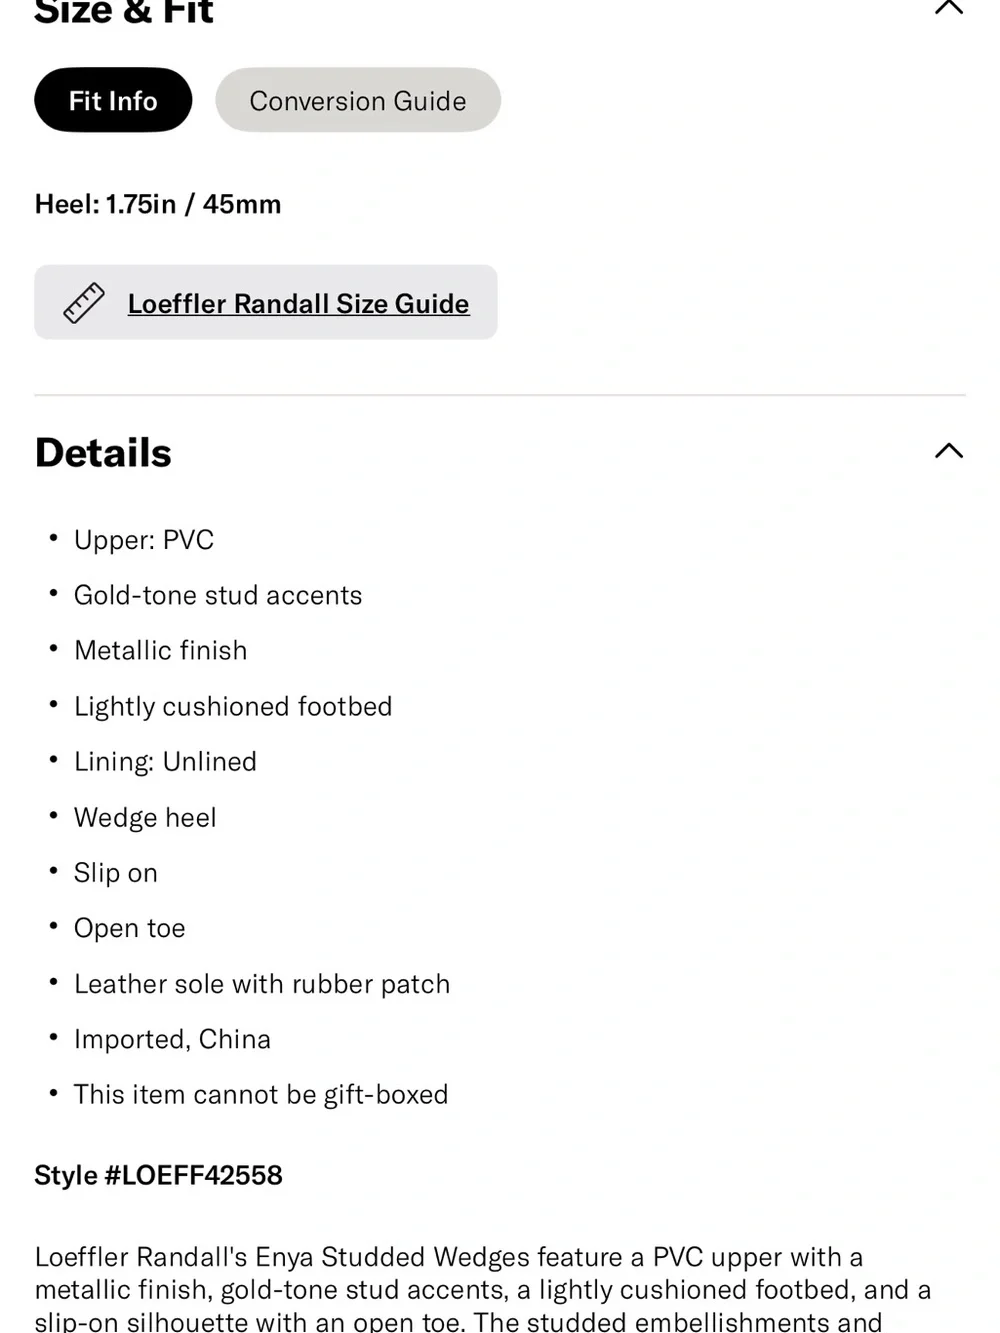Click Leather sole with rubber patch

(262, 984)
